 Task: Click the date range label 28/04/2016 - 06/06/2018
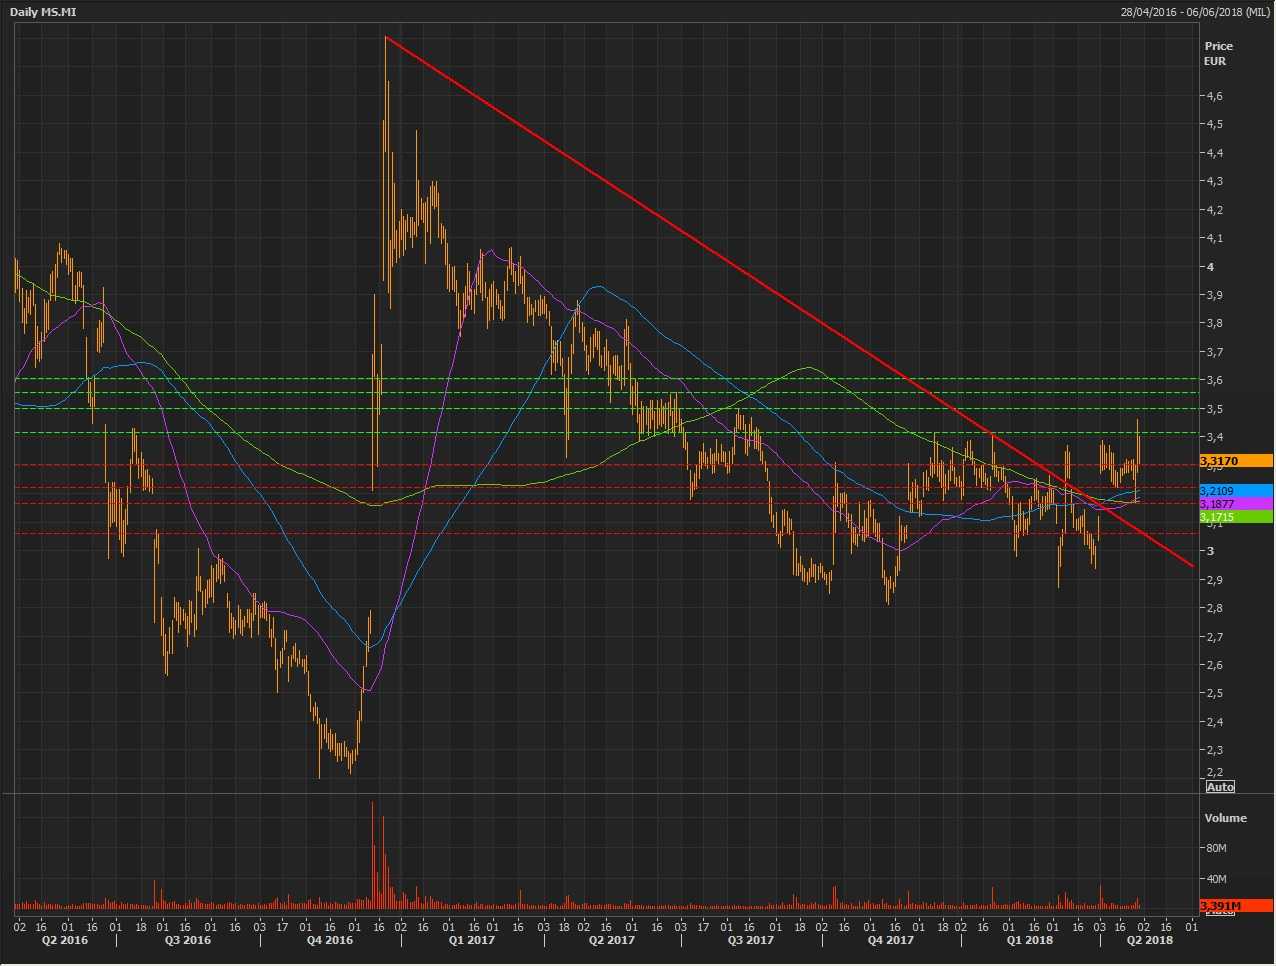pyautogui.click(x=1195, y=12)
